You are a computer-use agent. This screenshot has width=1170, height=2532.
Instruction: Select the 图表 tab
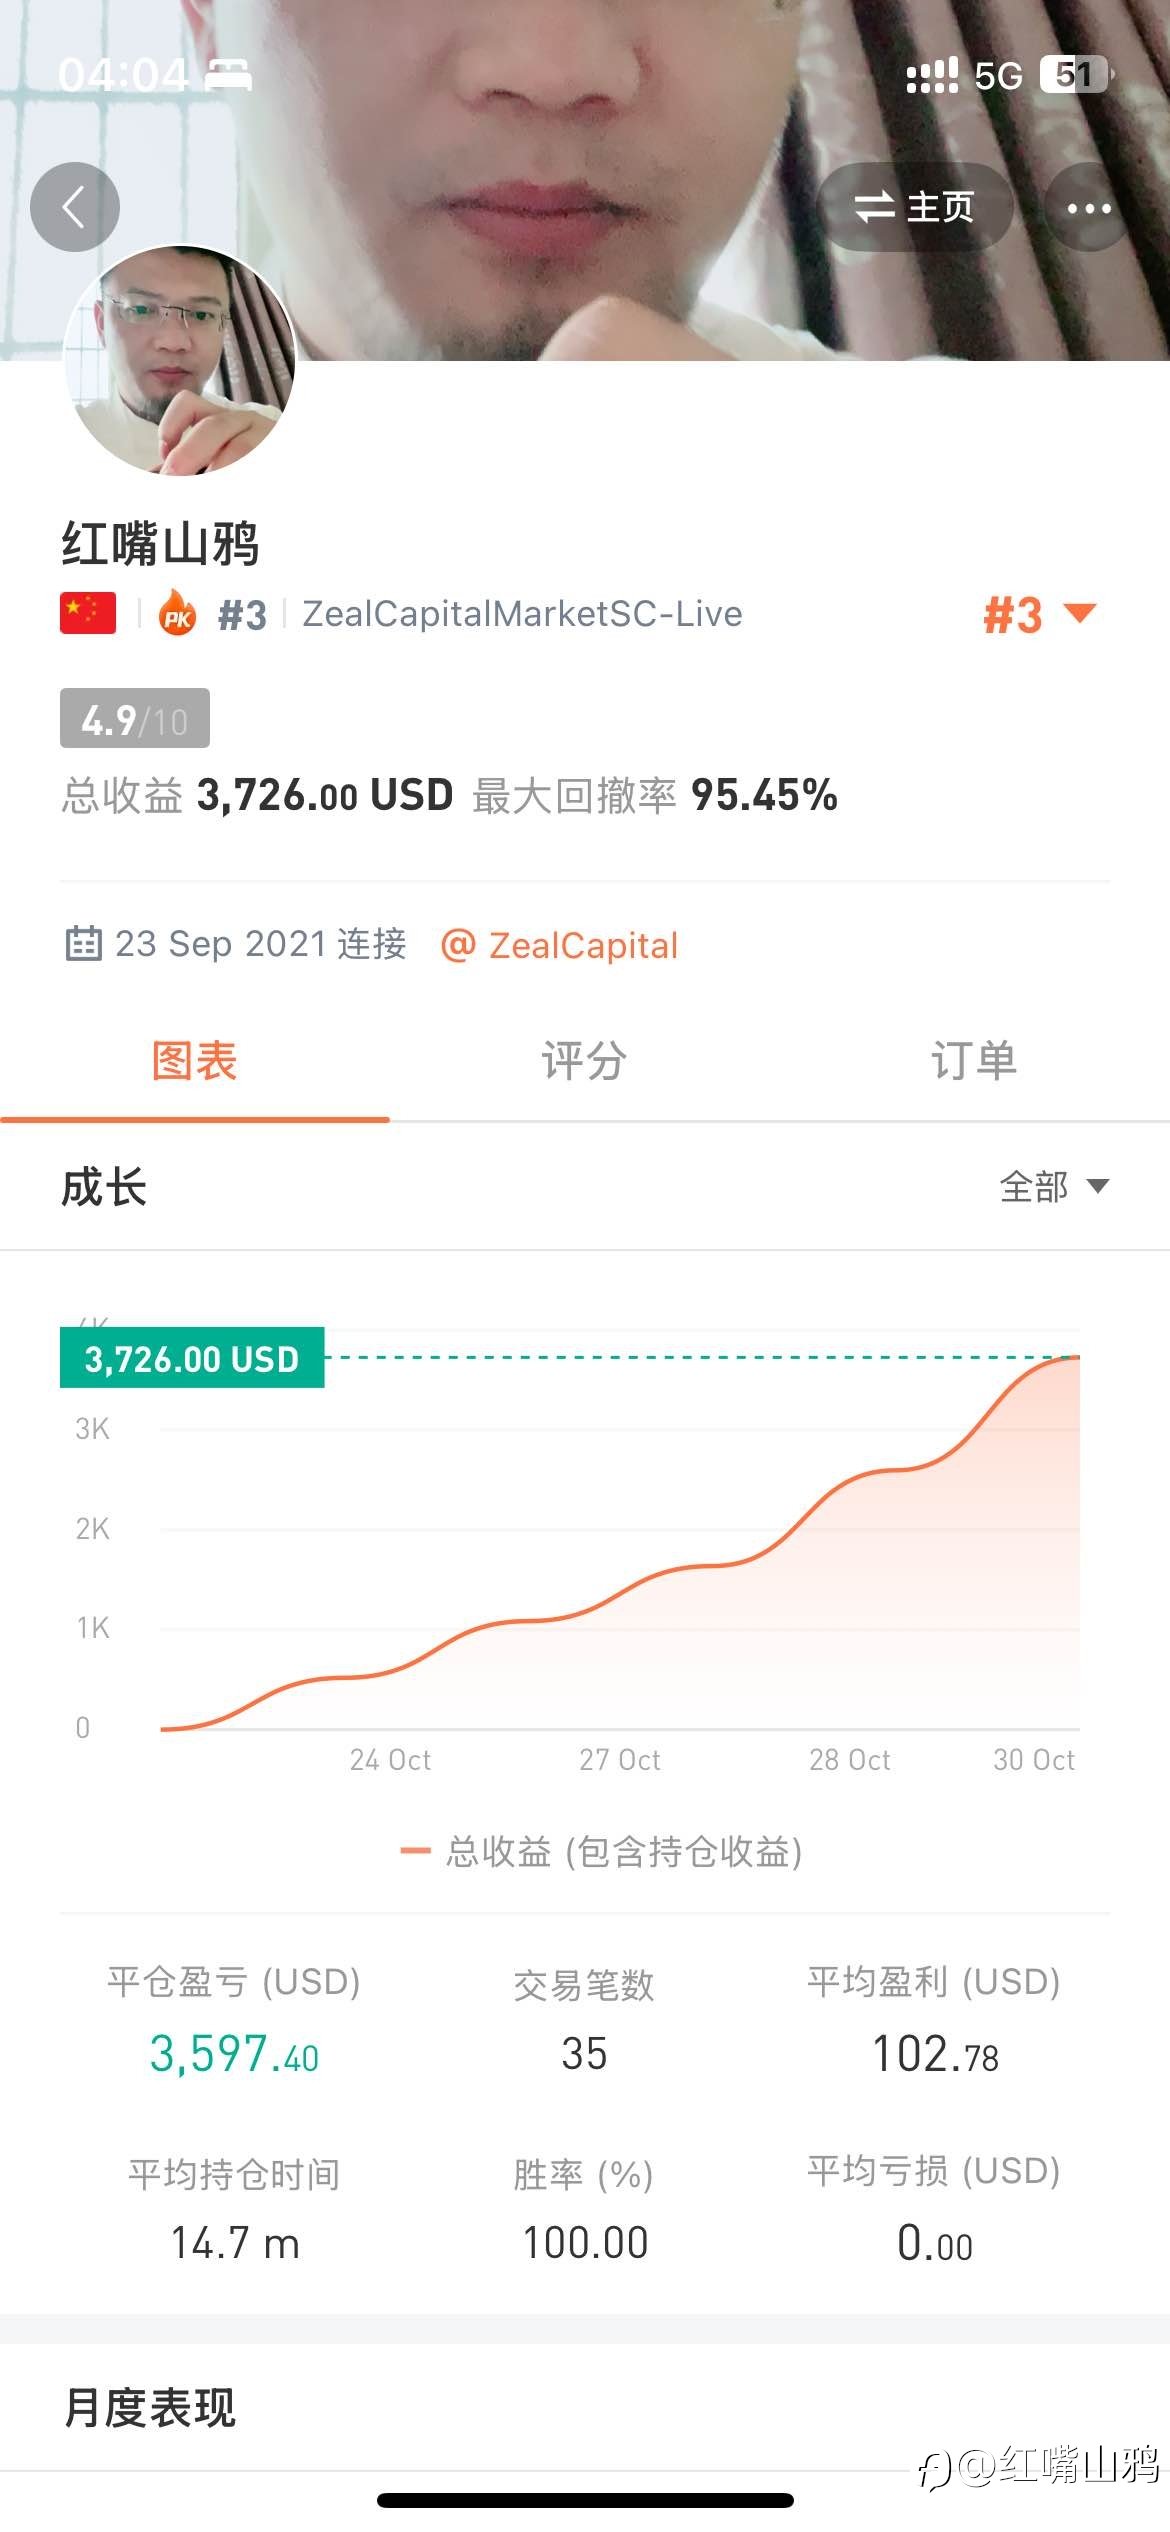(194, 1061)
